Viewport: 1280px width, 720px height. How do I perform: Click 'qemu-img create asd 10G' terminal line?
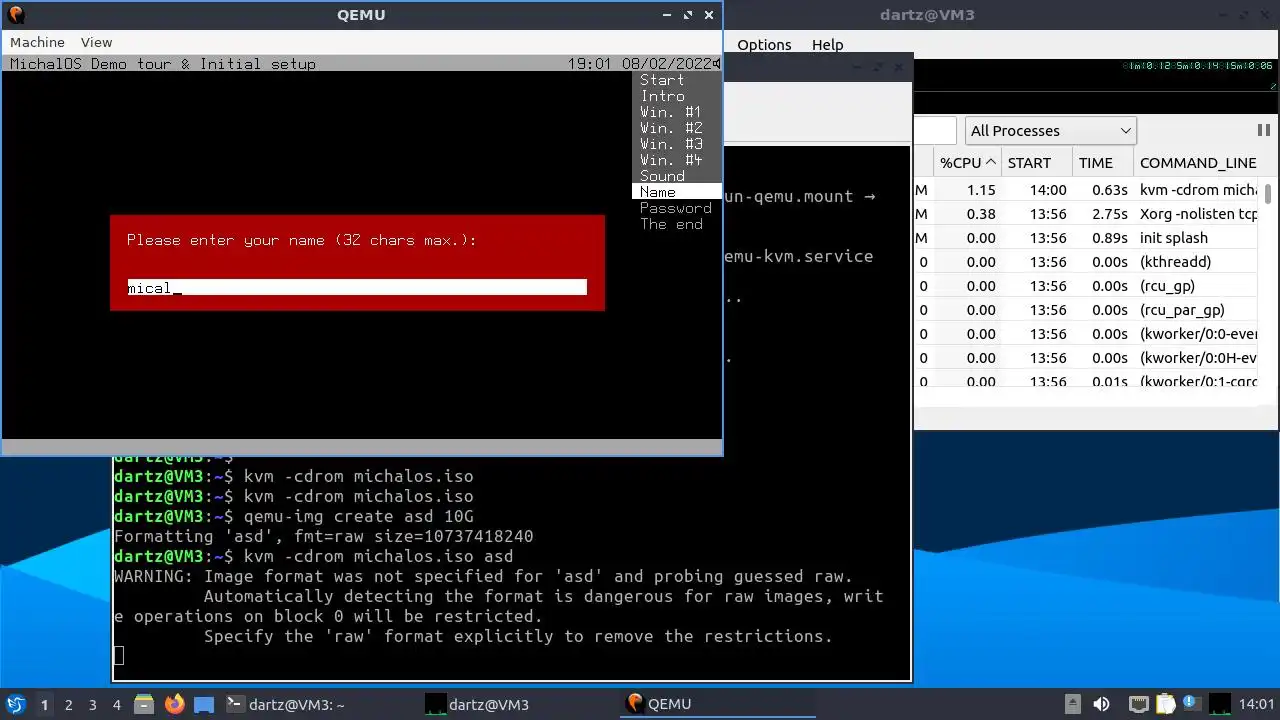coord(294,516)
